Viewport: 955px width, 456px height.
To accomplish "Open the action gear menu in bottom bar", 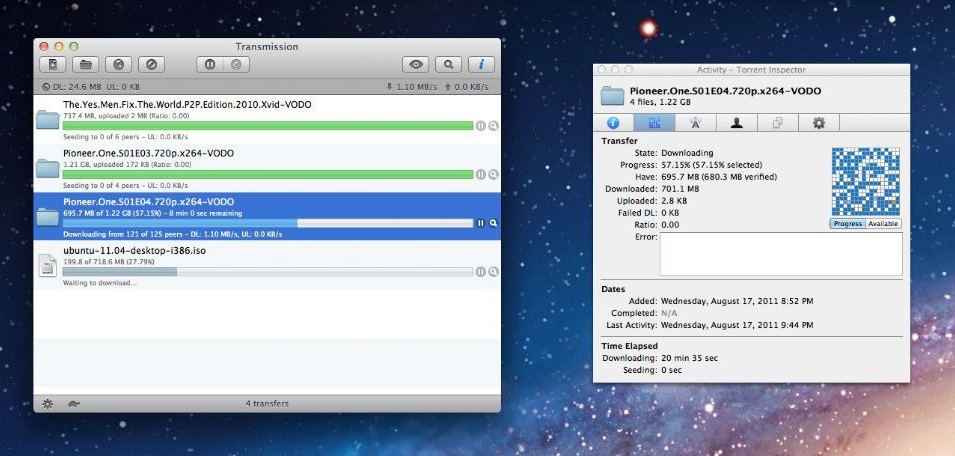I will coord(48,404).
